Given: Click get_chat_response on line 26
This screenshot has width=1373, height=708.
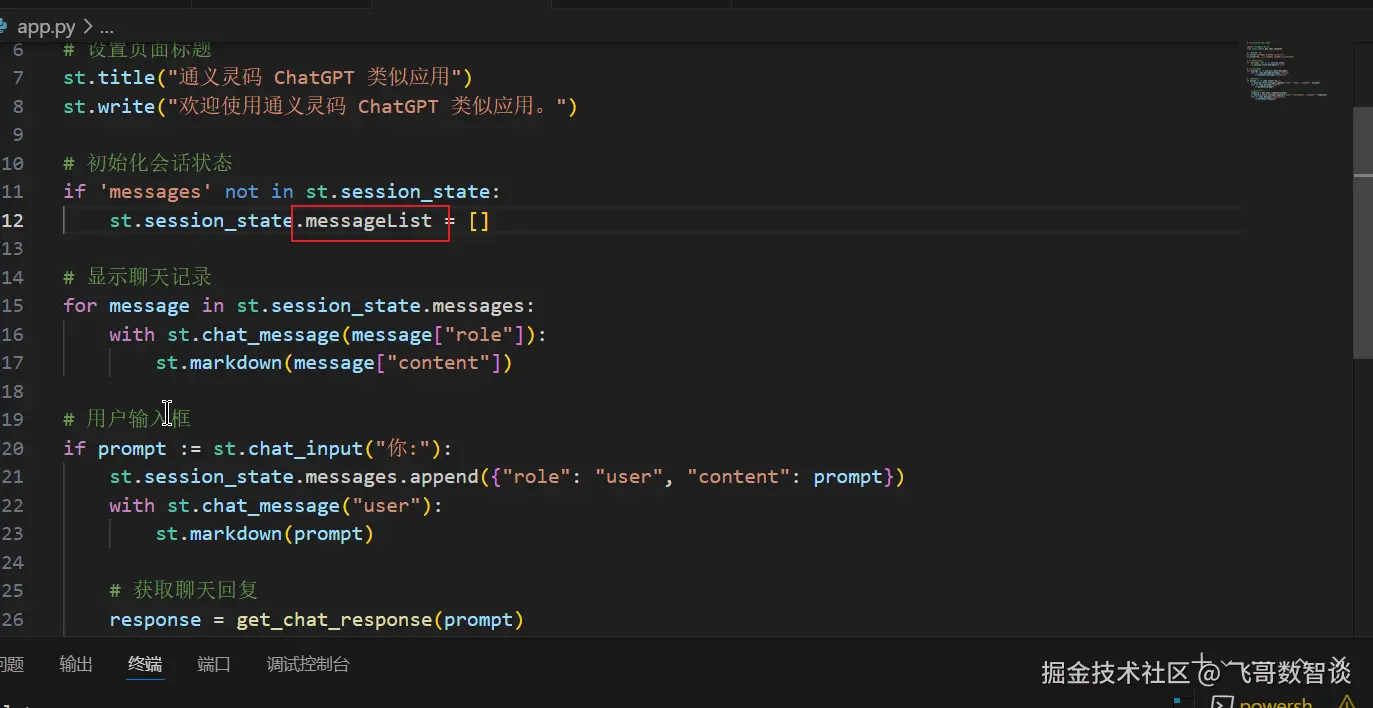Looking at the screenshot, I should pyautogui.click(x=334, y=620).
